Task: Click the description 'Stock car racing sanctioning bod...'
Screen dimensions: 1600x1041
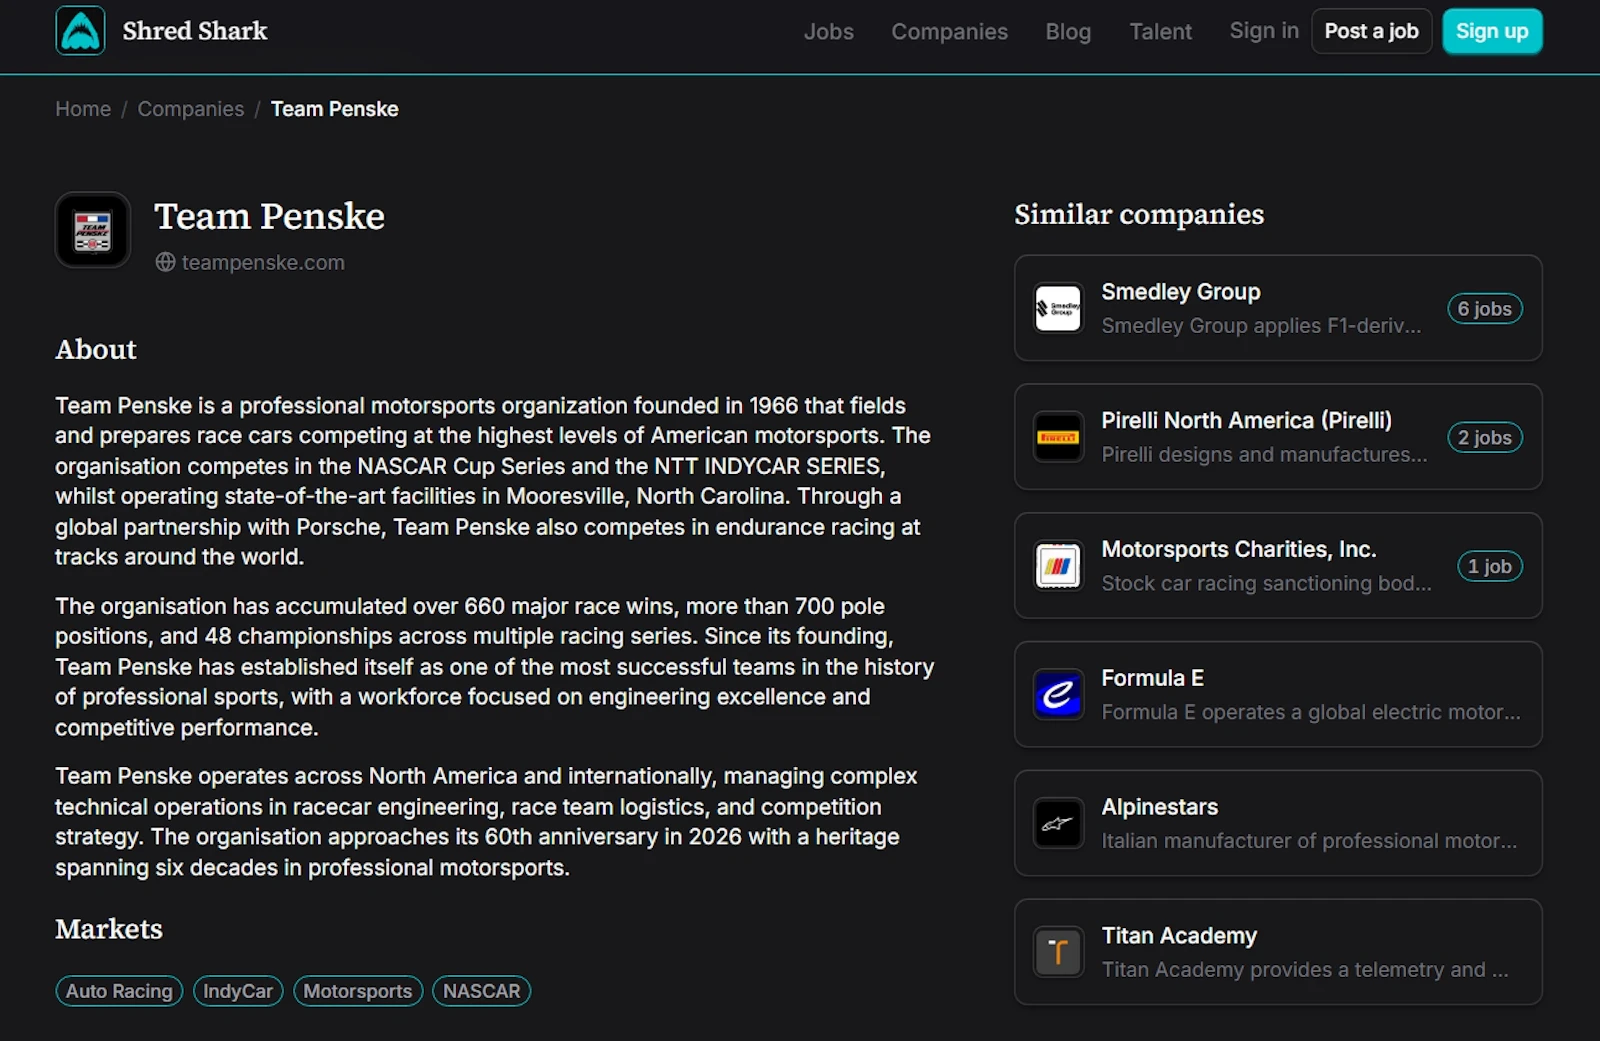Action: [x=1266, y=583]
